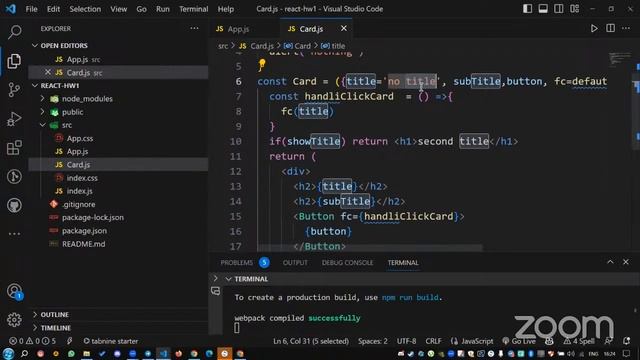Expand the public folder
The width and height of the screenshot is (640, 360).
42,111
